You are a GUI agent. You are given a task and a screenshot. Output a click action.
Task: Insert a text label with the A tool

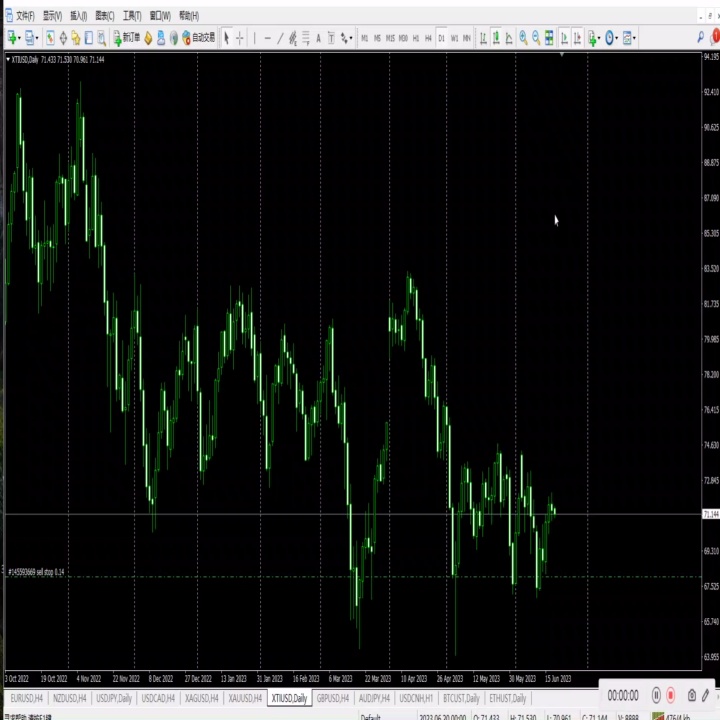[x=318, y=38]
